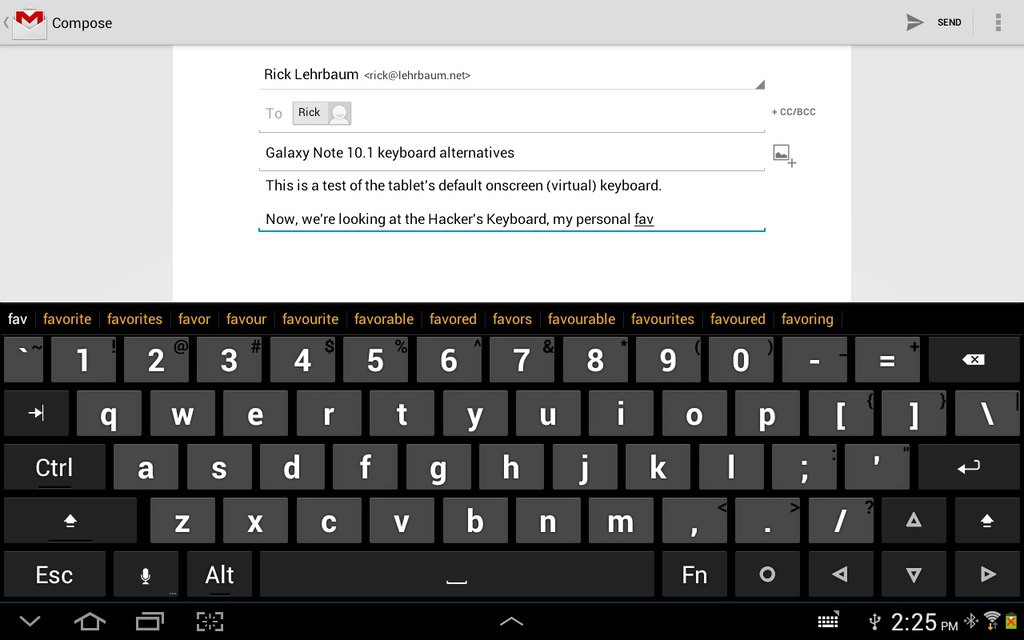Tap the letter q key

109,413
